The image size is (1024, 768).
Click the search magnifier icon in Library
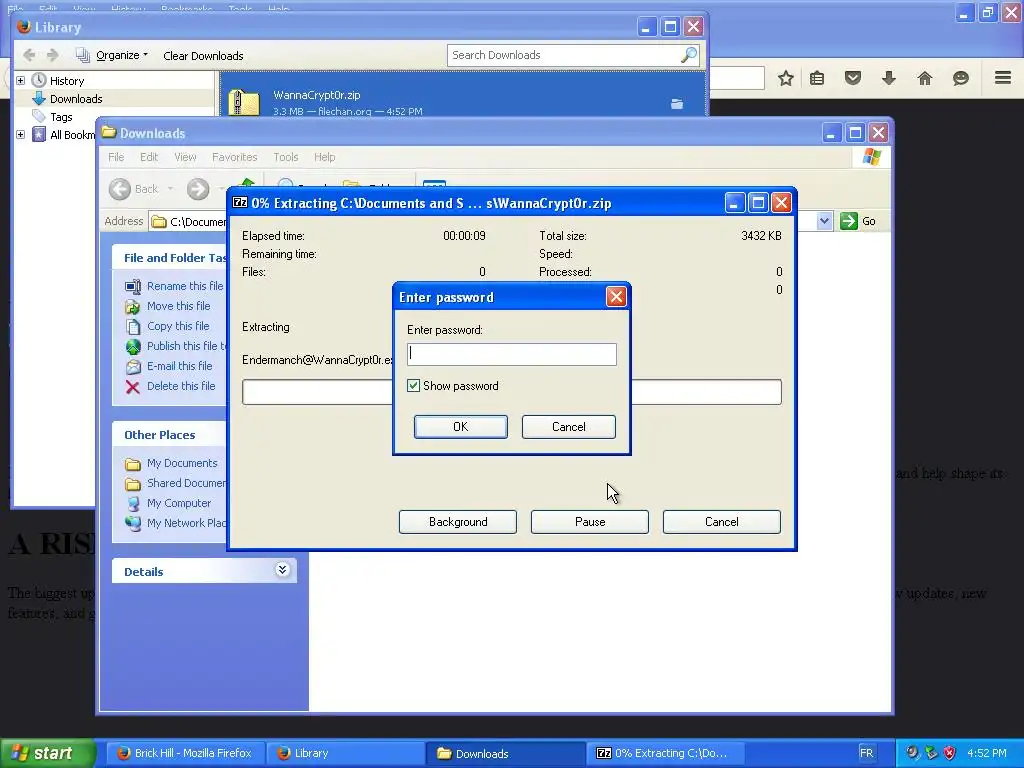(x=689, y=55)
